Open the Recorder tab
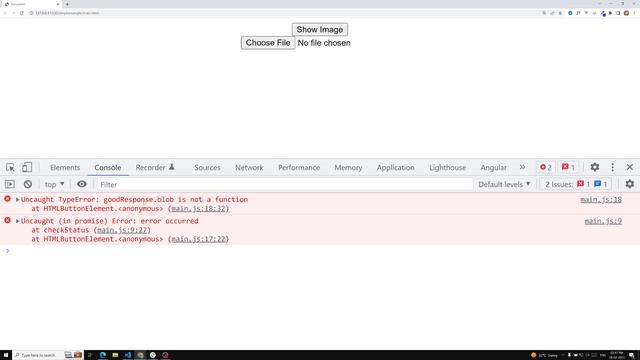 [x=155, y=167]
